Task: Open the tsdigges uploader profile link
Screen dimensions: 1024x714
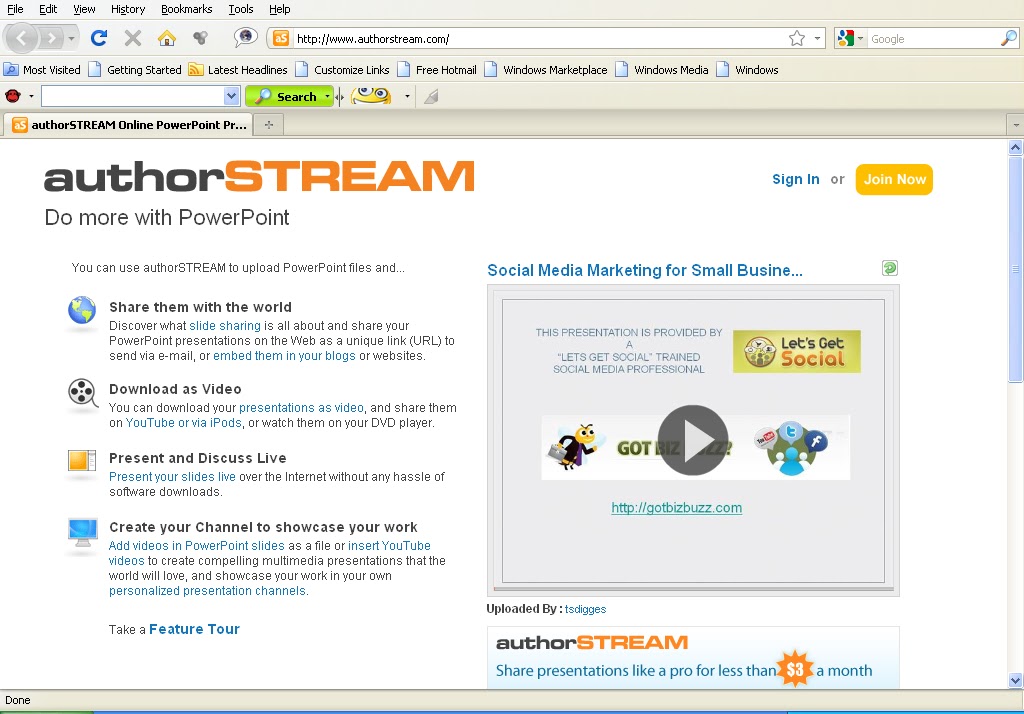Action: click(x=585, y=609)
